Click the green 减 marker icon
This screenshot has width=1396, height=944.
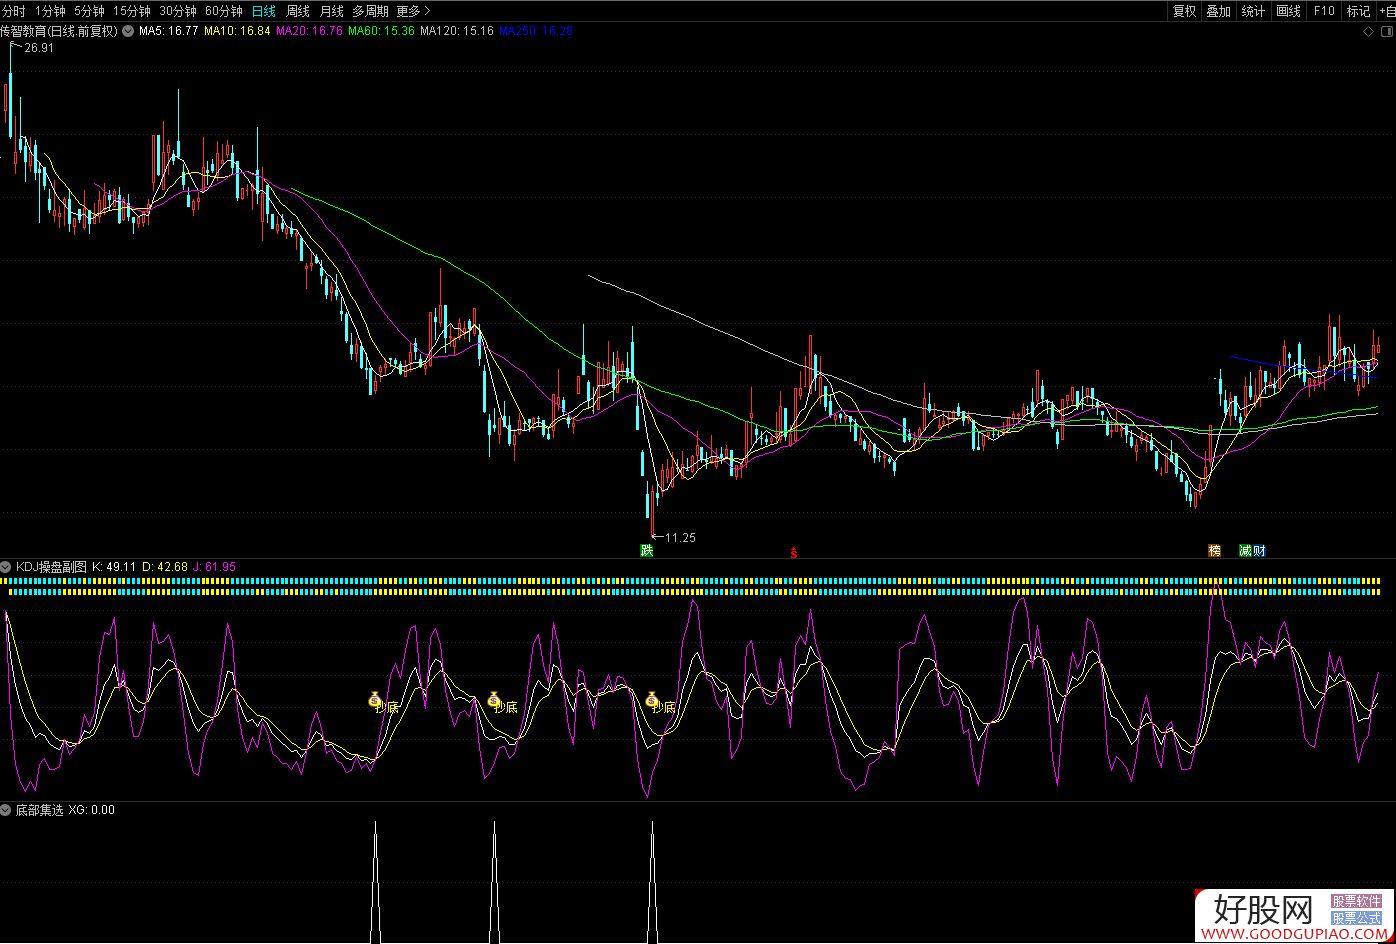coord(1245,550)
